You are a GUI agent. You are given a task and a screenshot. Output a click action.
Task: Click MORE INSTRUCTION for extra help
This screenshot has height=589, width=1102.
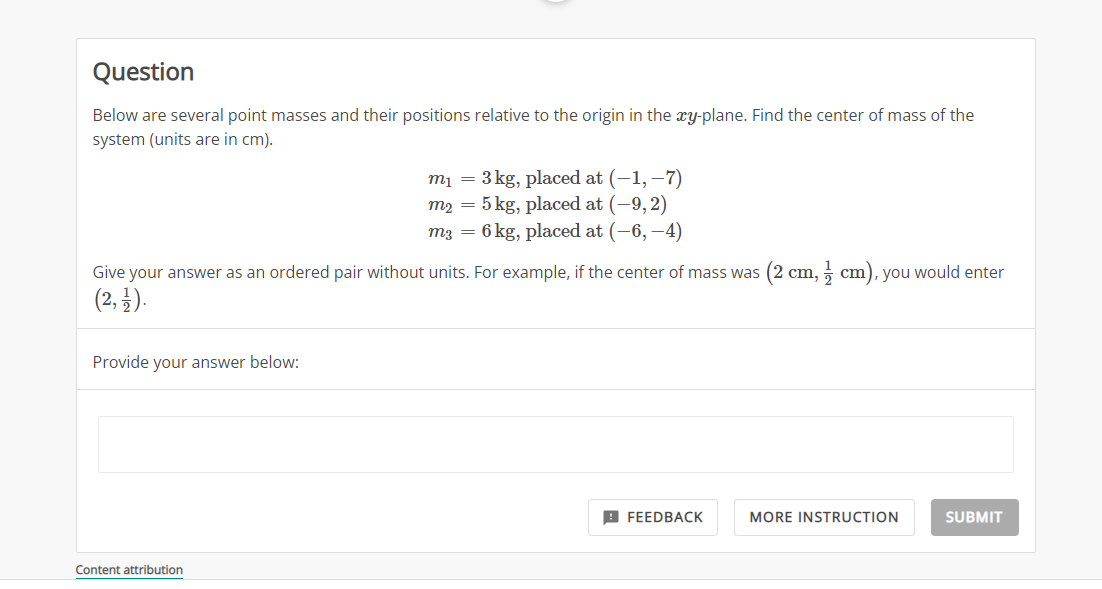pyautogui.click(x=824, y=517)
